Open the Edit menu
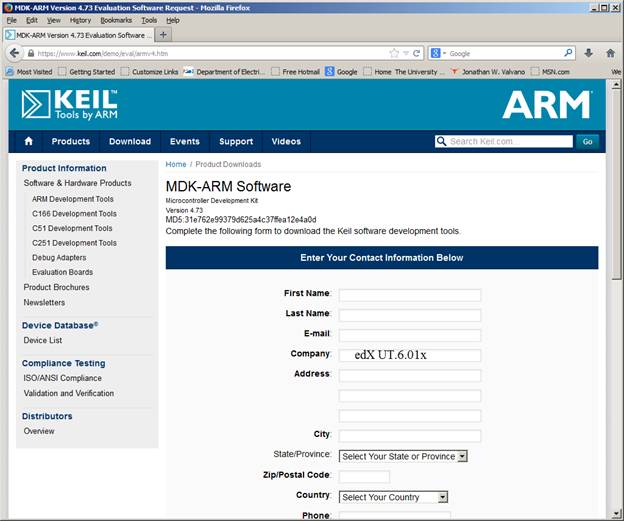Viewport: 624px width, 521px height. tap(31, 20)
